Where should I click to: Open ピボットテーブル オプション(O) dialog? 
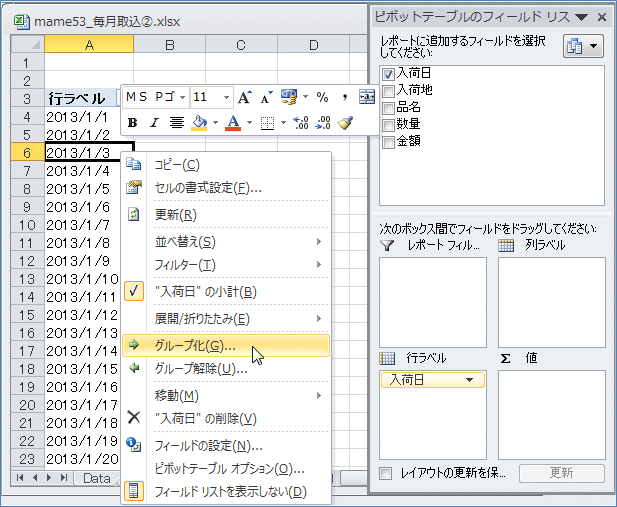click(226, 468)
